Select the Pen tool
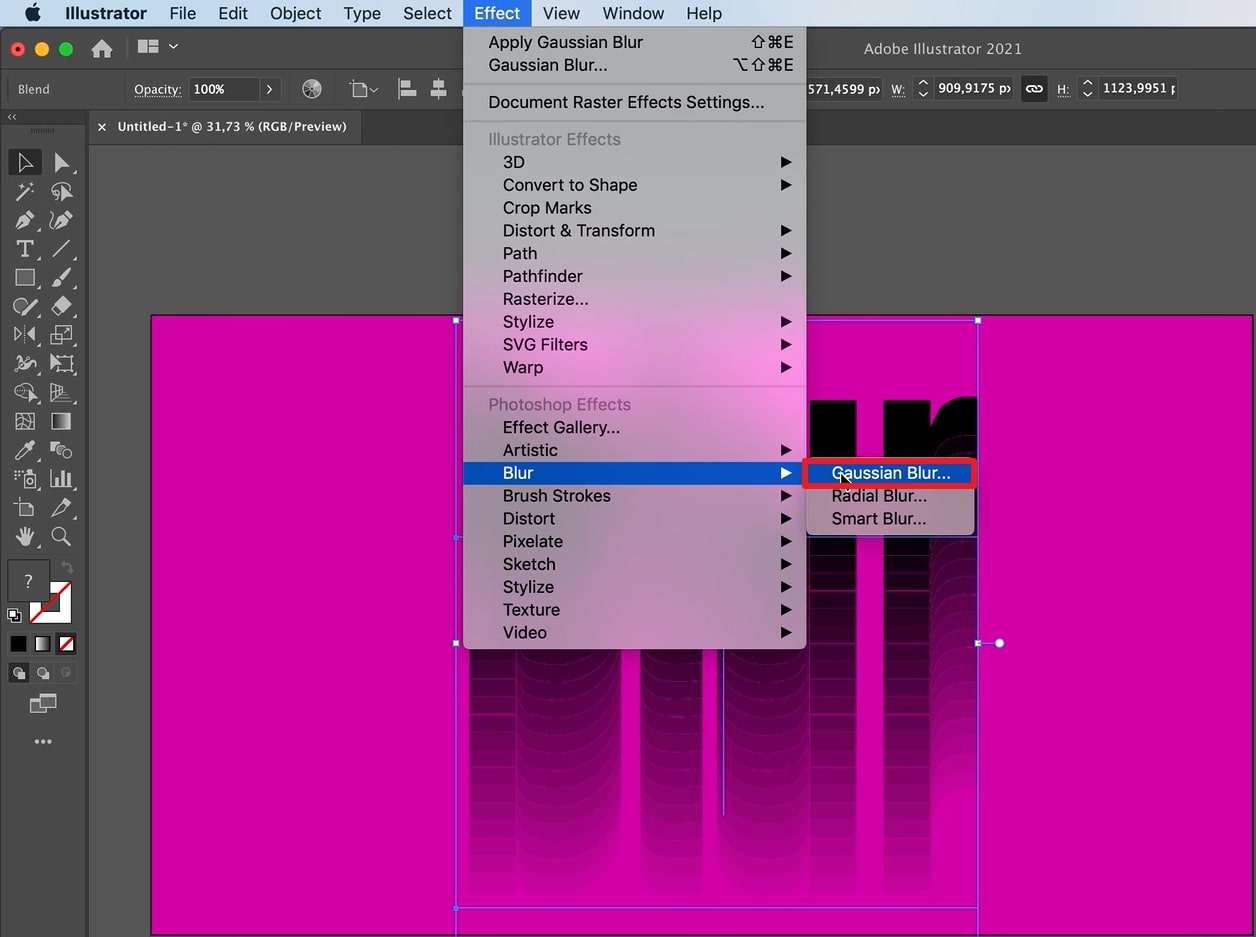Viewport: 1256px width, 937px height. 25,220
